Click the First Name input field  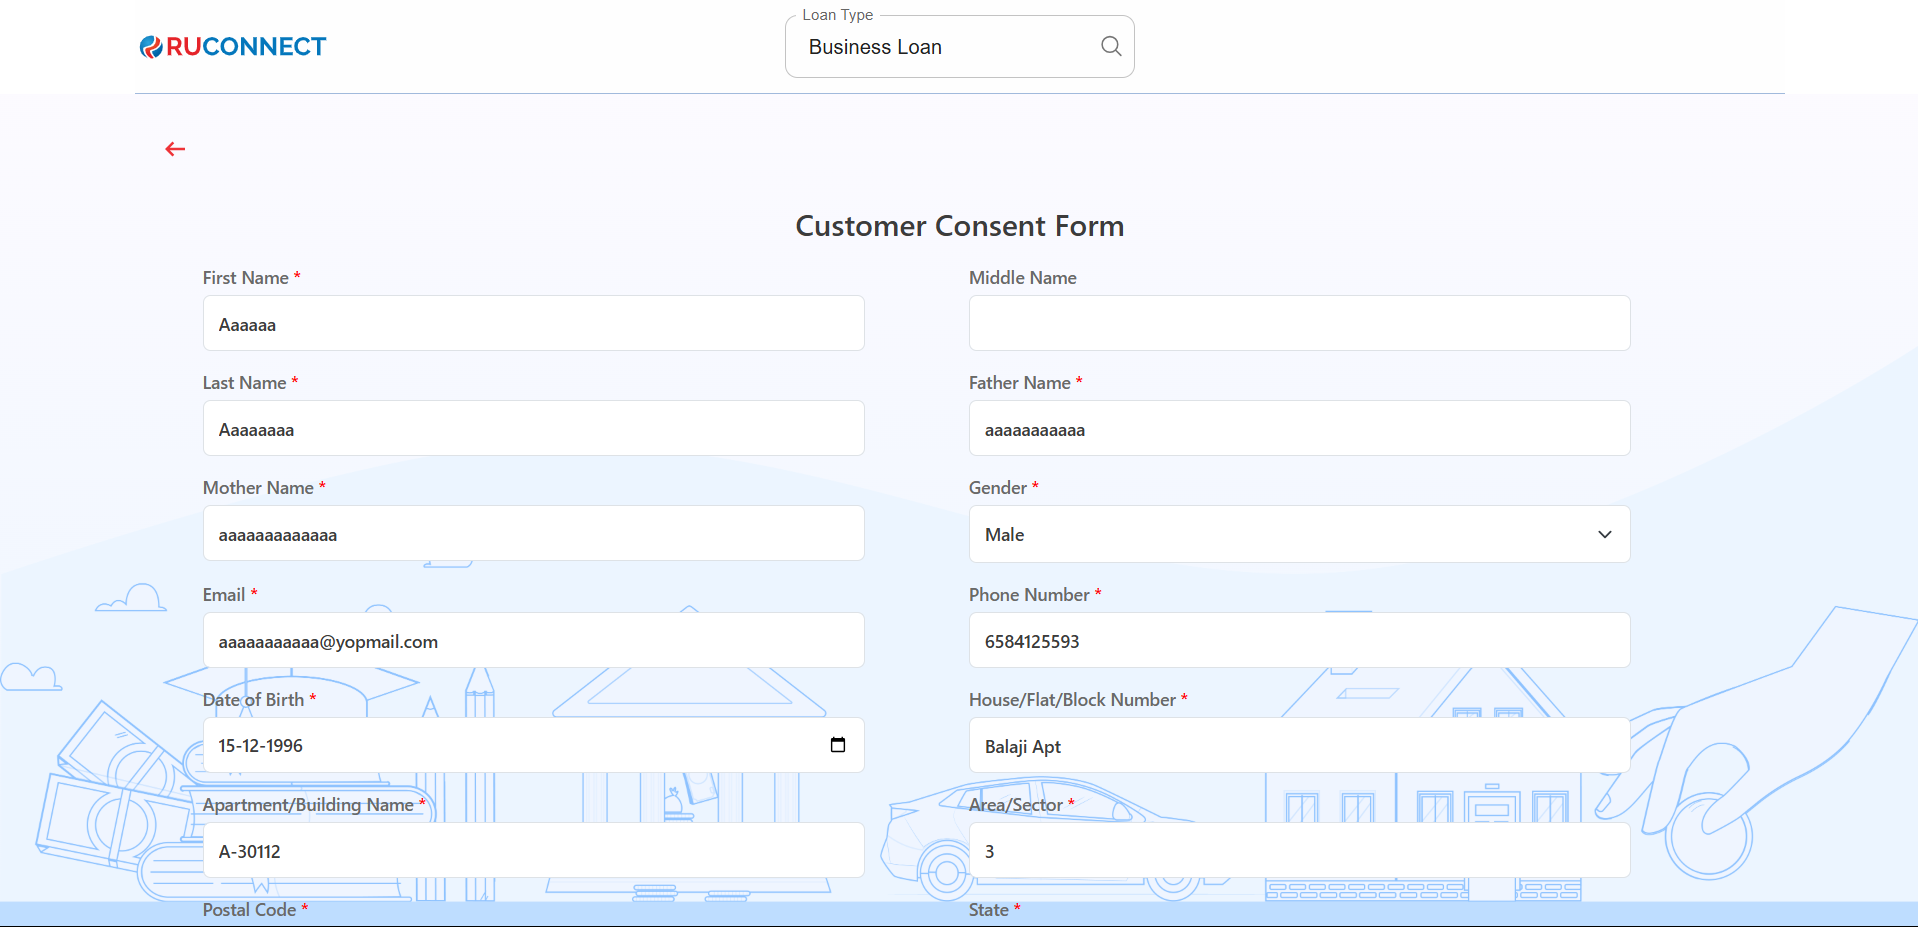[x=533, y=324]
